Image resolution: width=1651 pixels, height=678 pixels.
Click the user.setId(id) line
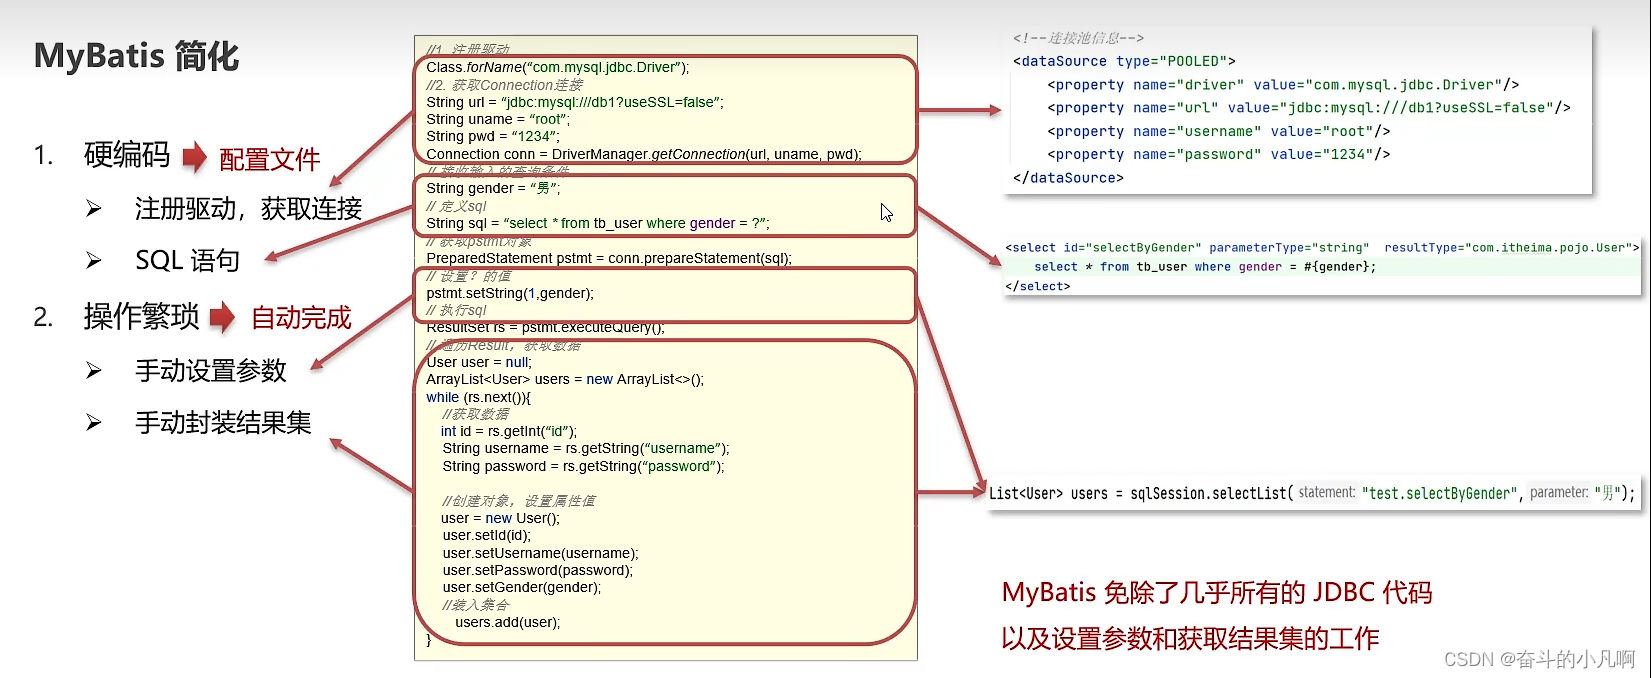487,535
